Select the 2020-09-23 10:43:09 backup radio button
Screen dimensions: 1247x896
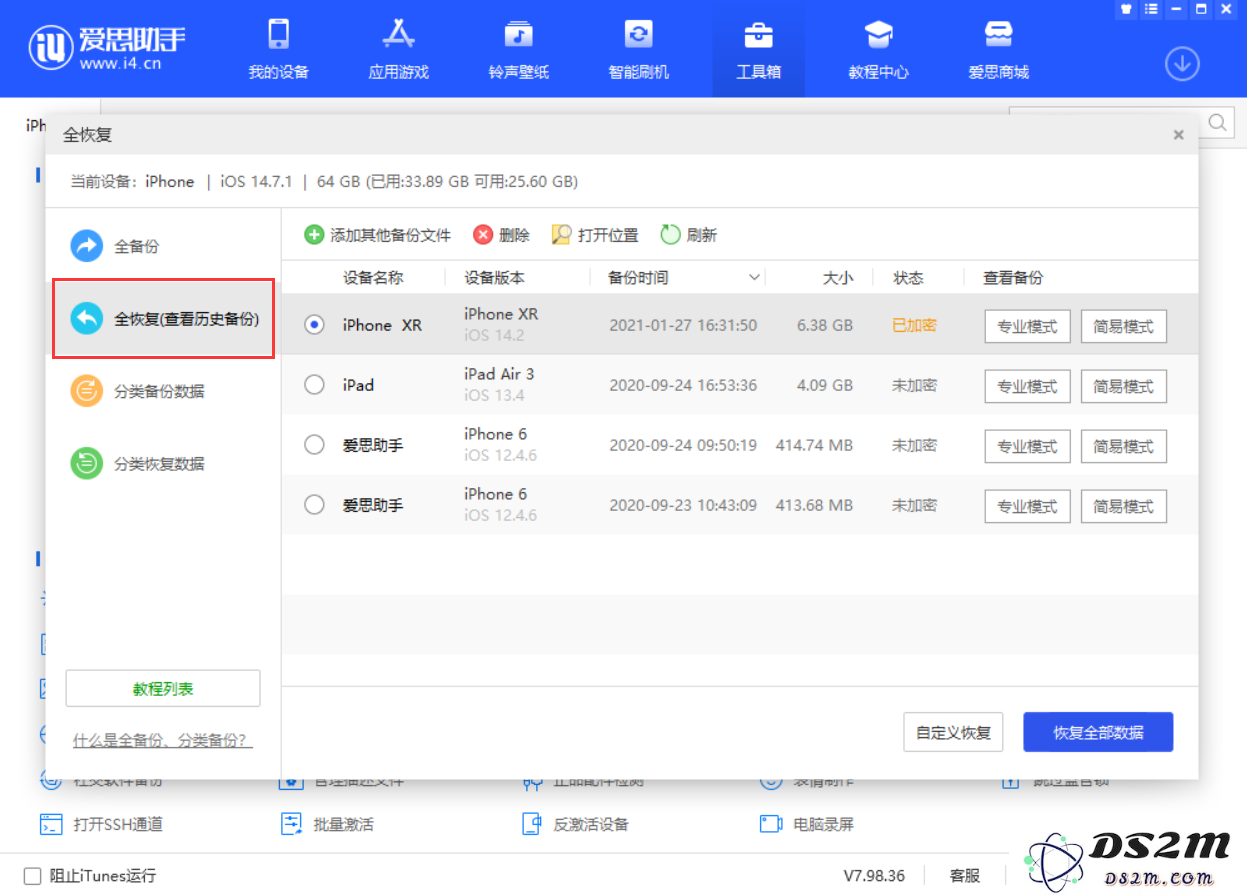tap(315, 505)
